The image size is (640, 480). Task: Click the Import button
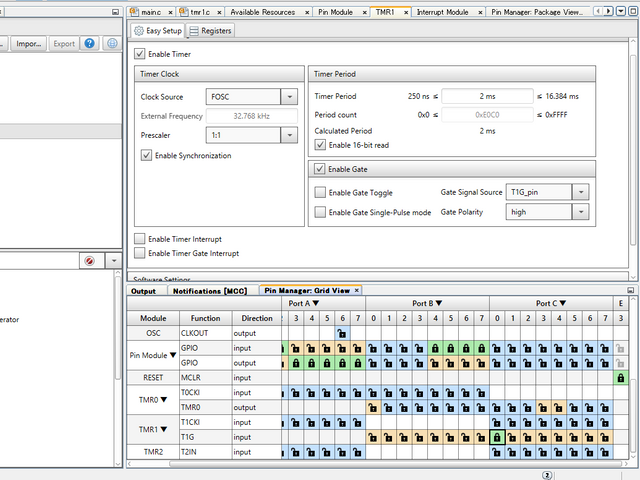tap(29, 44)
